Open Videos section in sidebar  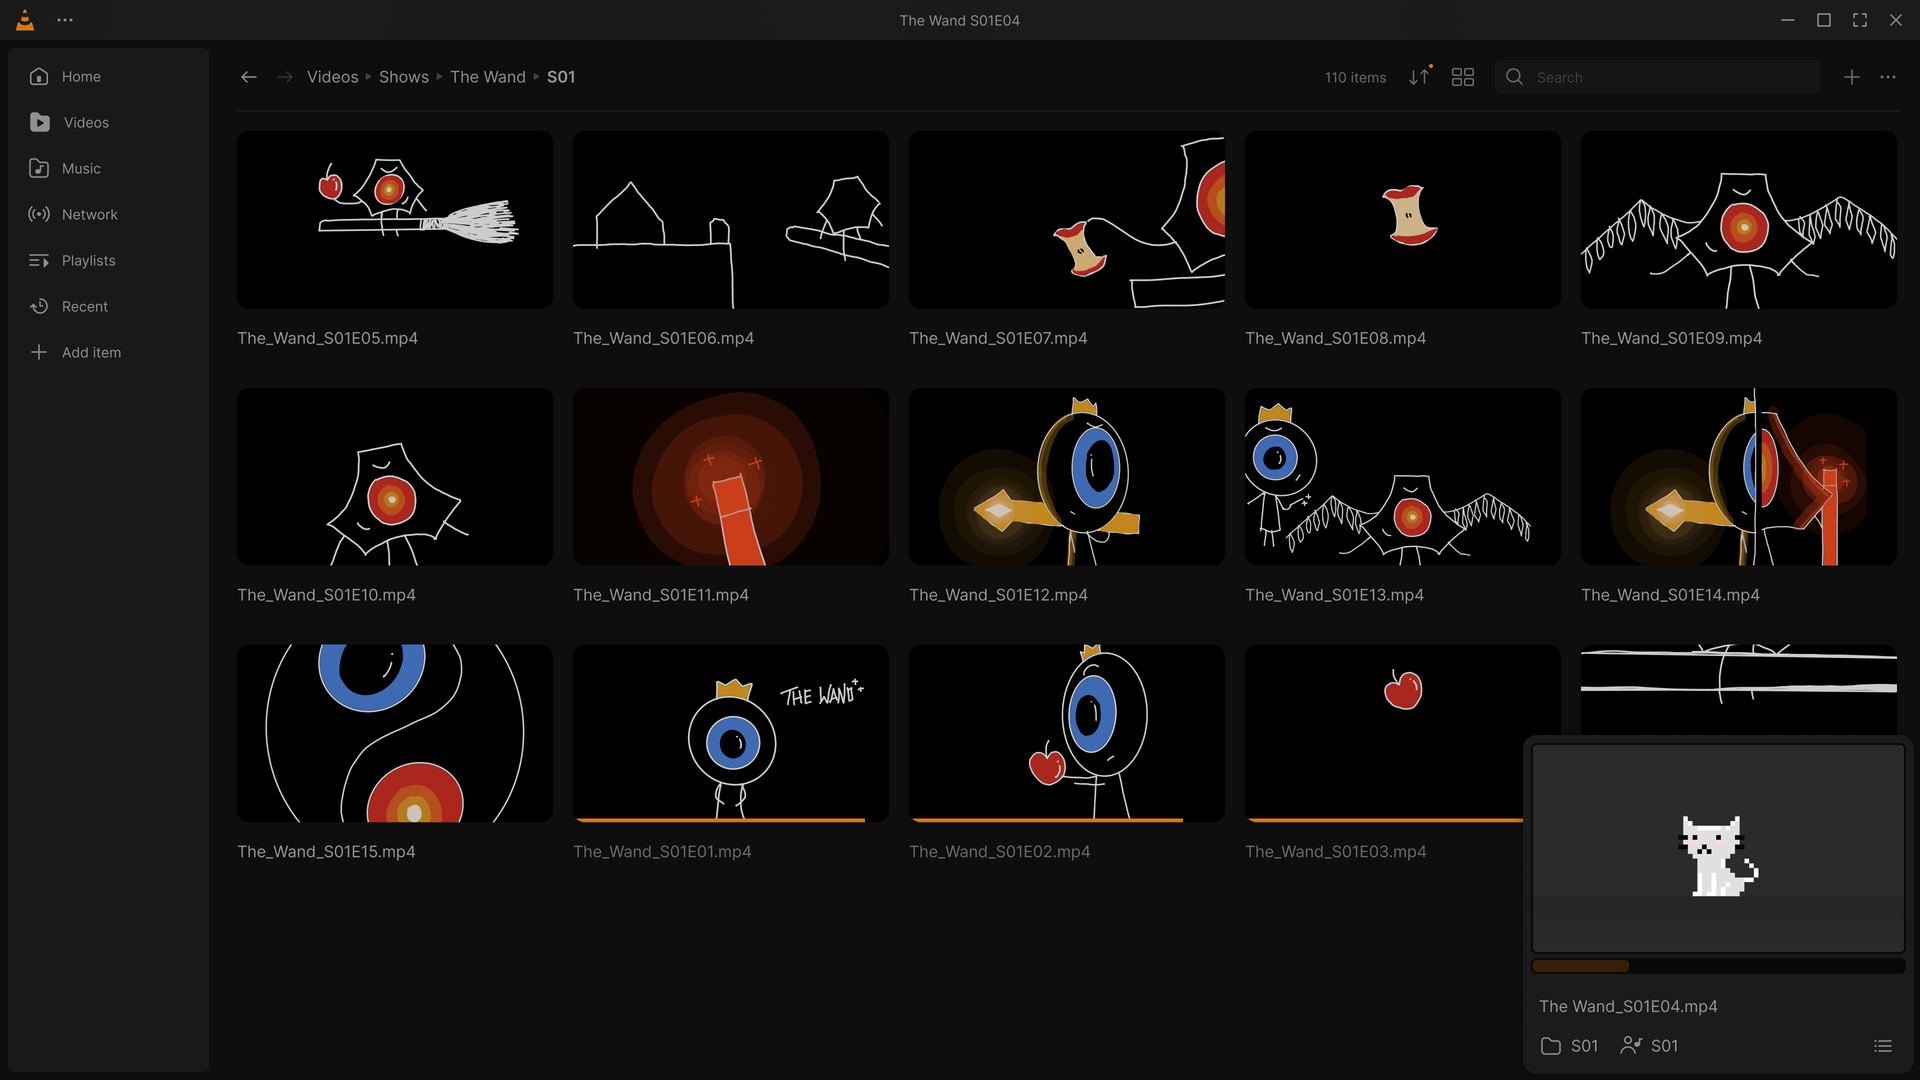pos(109,123)
